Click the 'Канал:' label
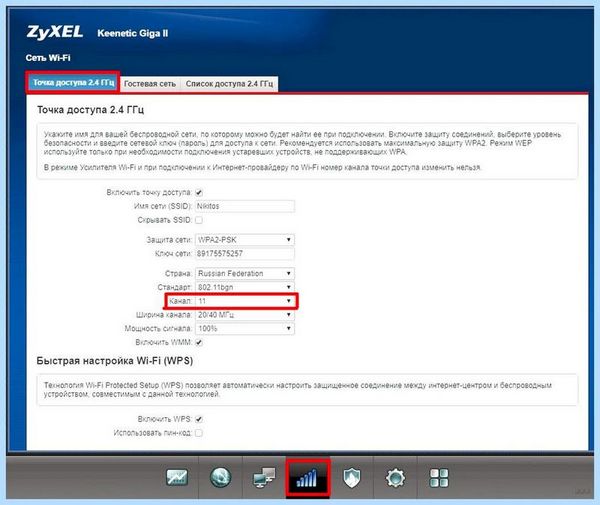This screenshot has height=505, width=600. 180,301
